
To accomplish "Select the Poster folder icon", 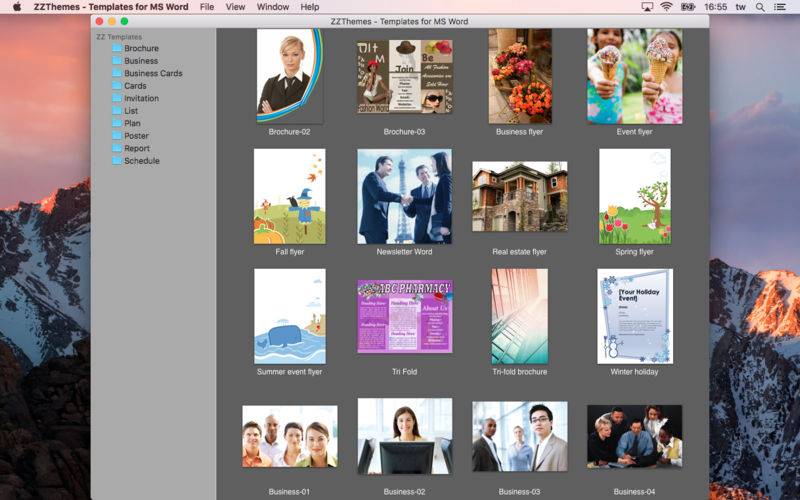I will (117, 135).
